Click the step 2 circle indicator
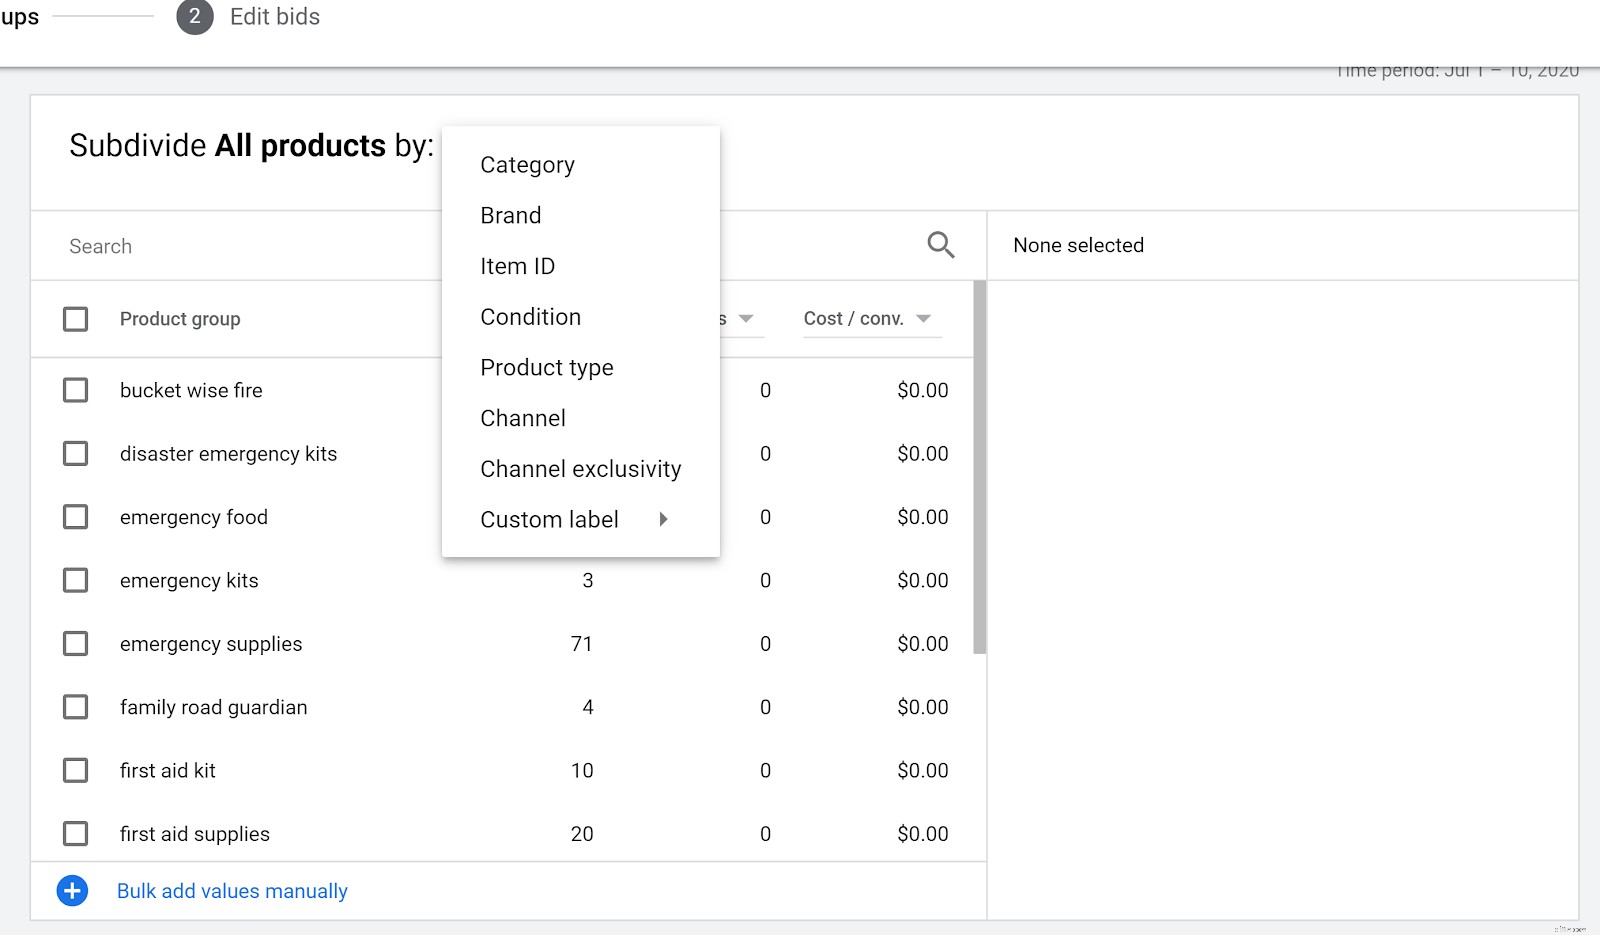This screenshot has width=1600, height=935. (196, 17)
